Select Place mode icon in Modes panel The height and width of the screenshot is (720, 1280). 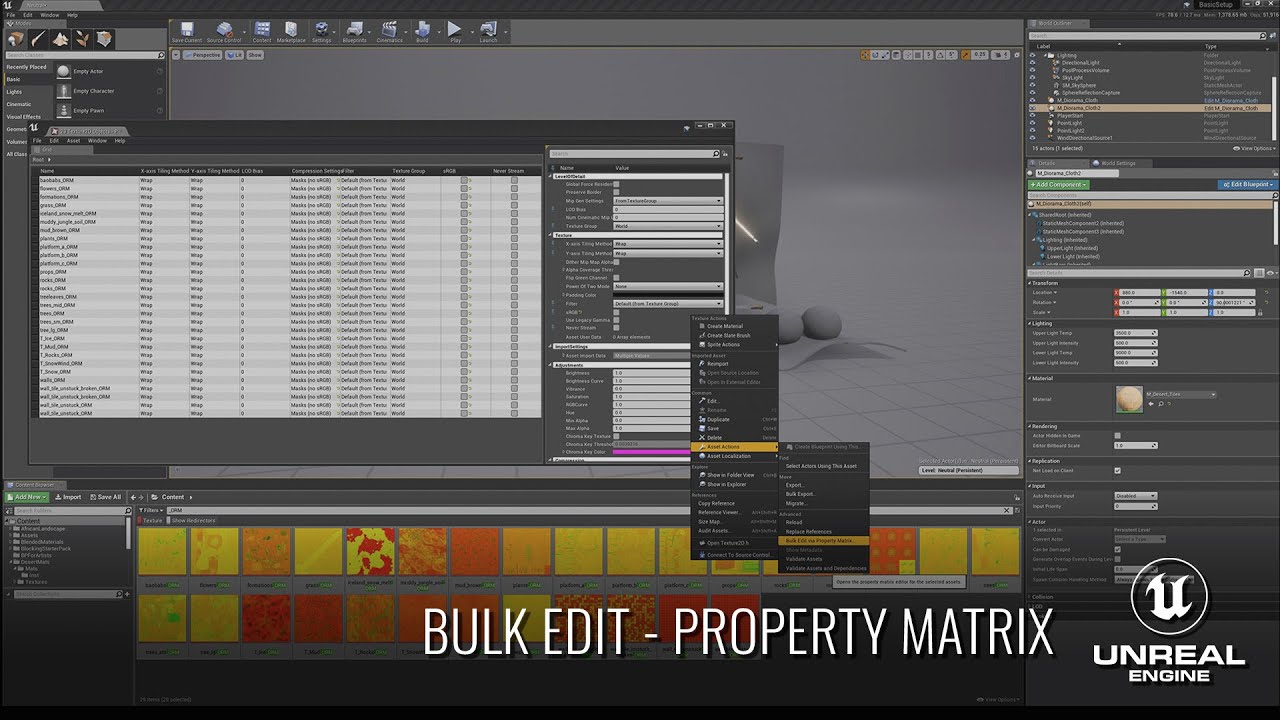pyautogui.click(x=17, y=40)
